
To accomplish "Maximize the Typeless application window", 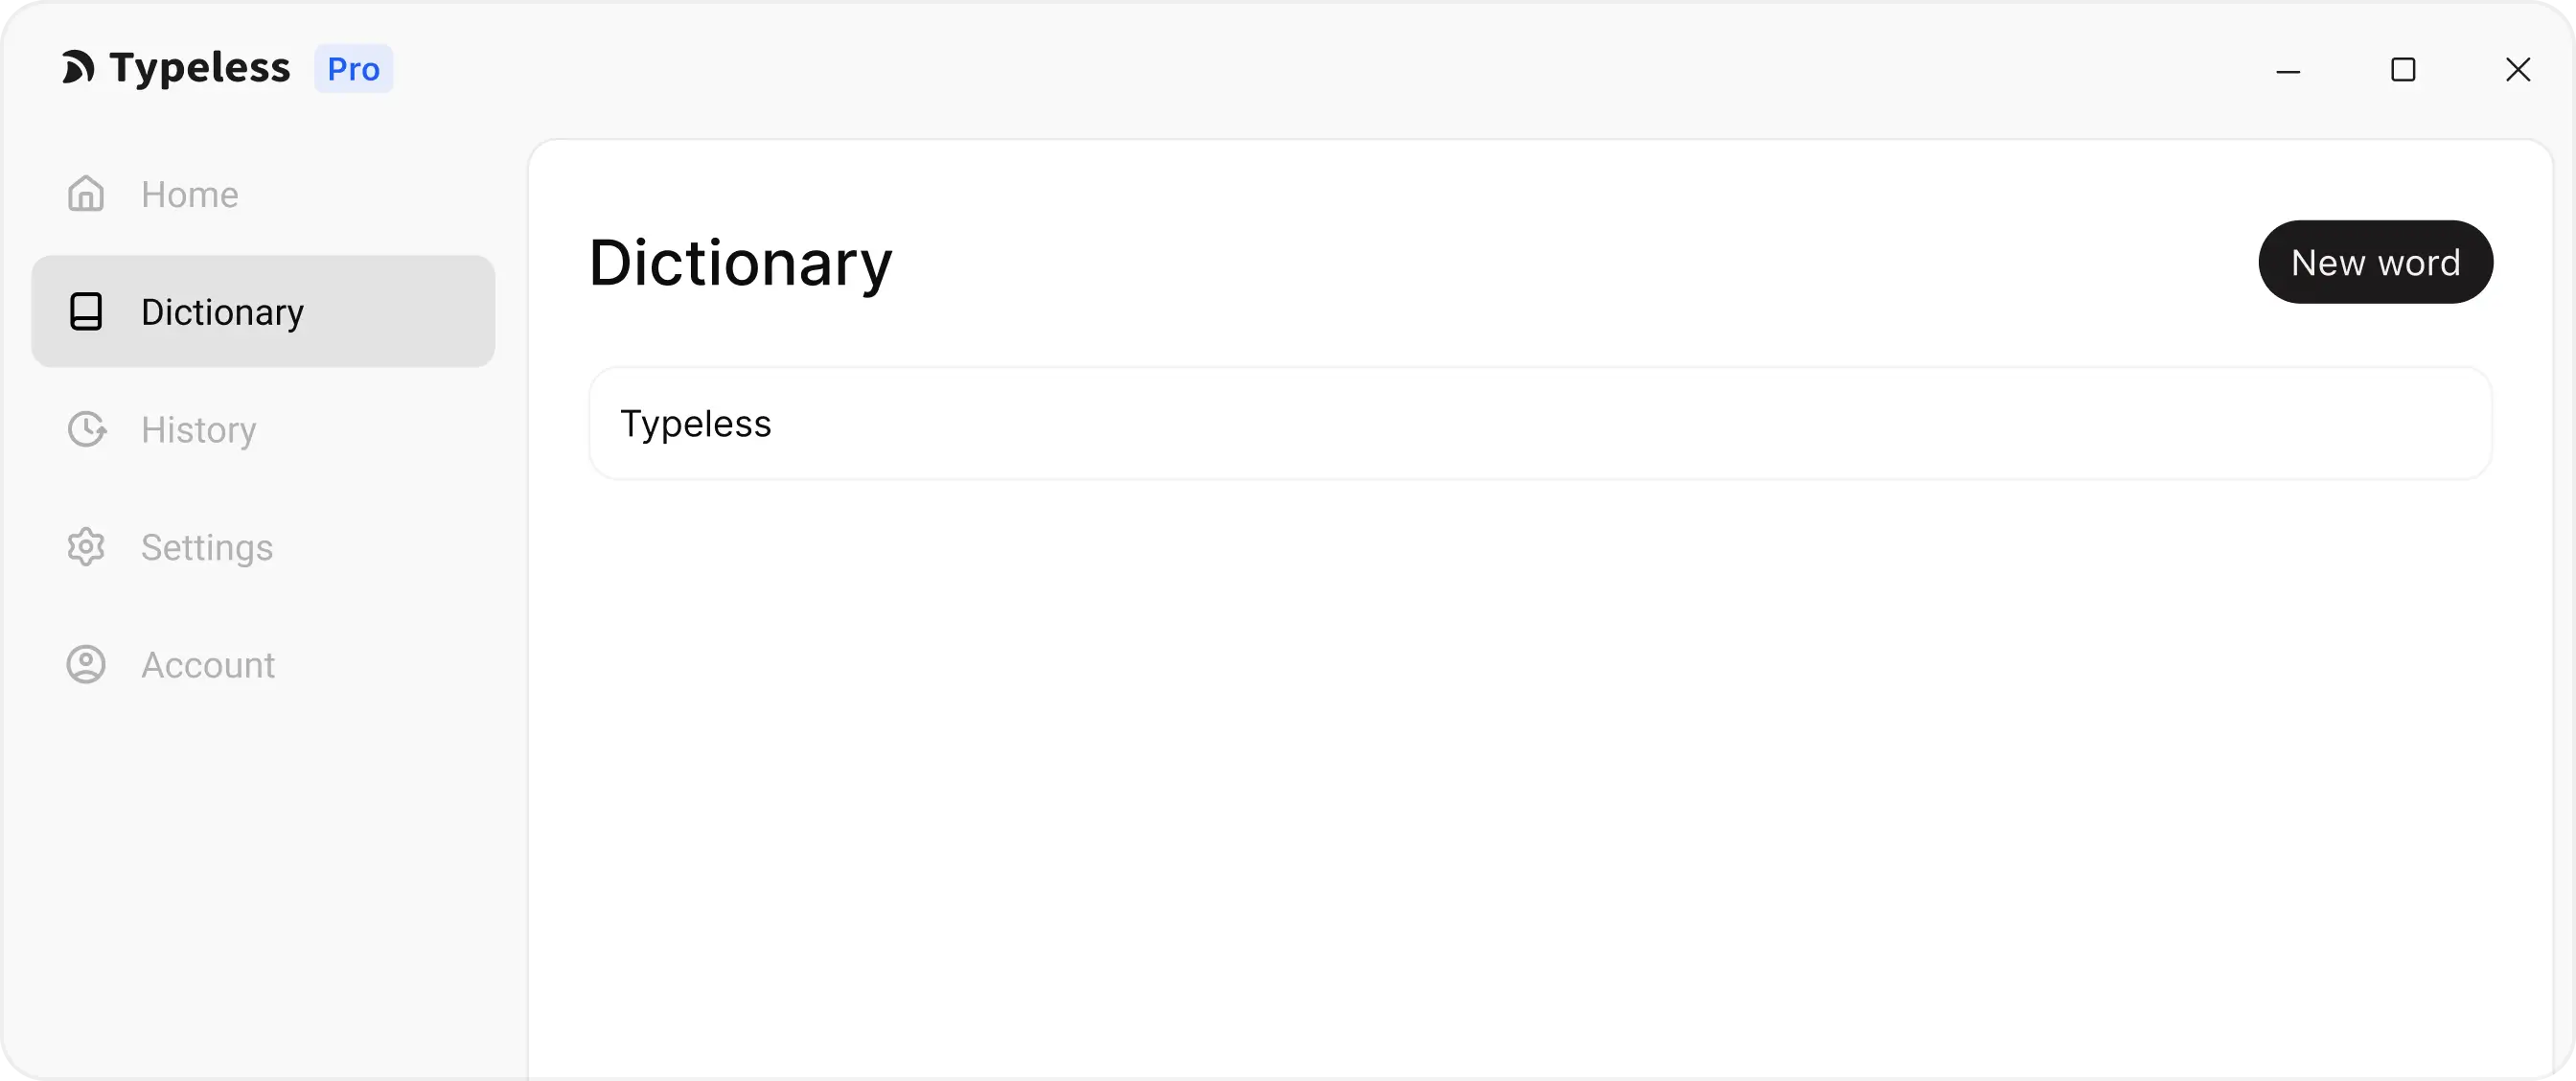I will (x=2404, y=70).
